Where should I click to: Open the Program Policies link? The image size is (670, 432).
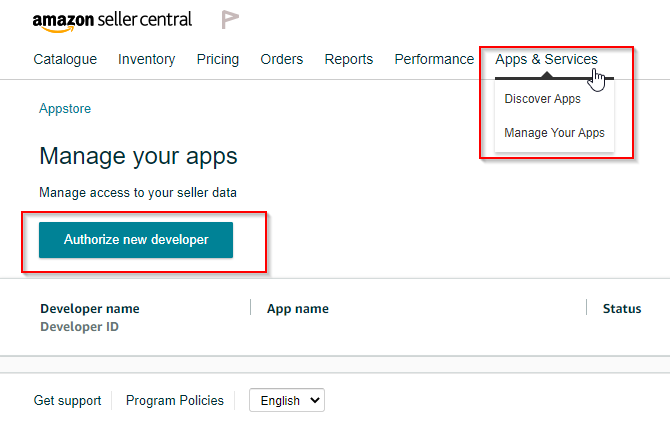pos(175,400)
